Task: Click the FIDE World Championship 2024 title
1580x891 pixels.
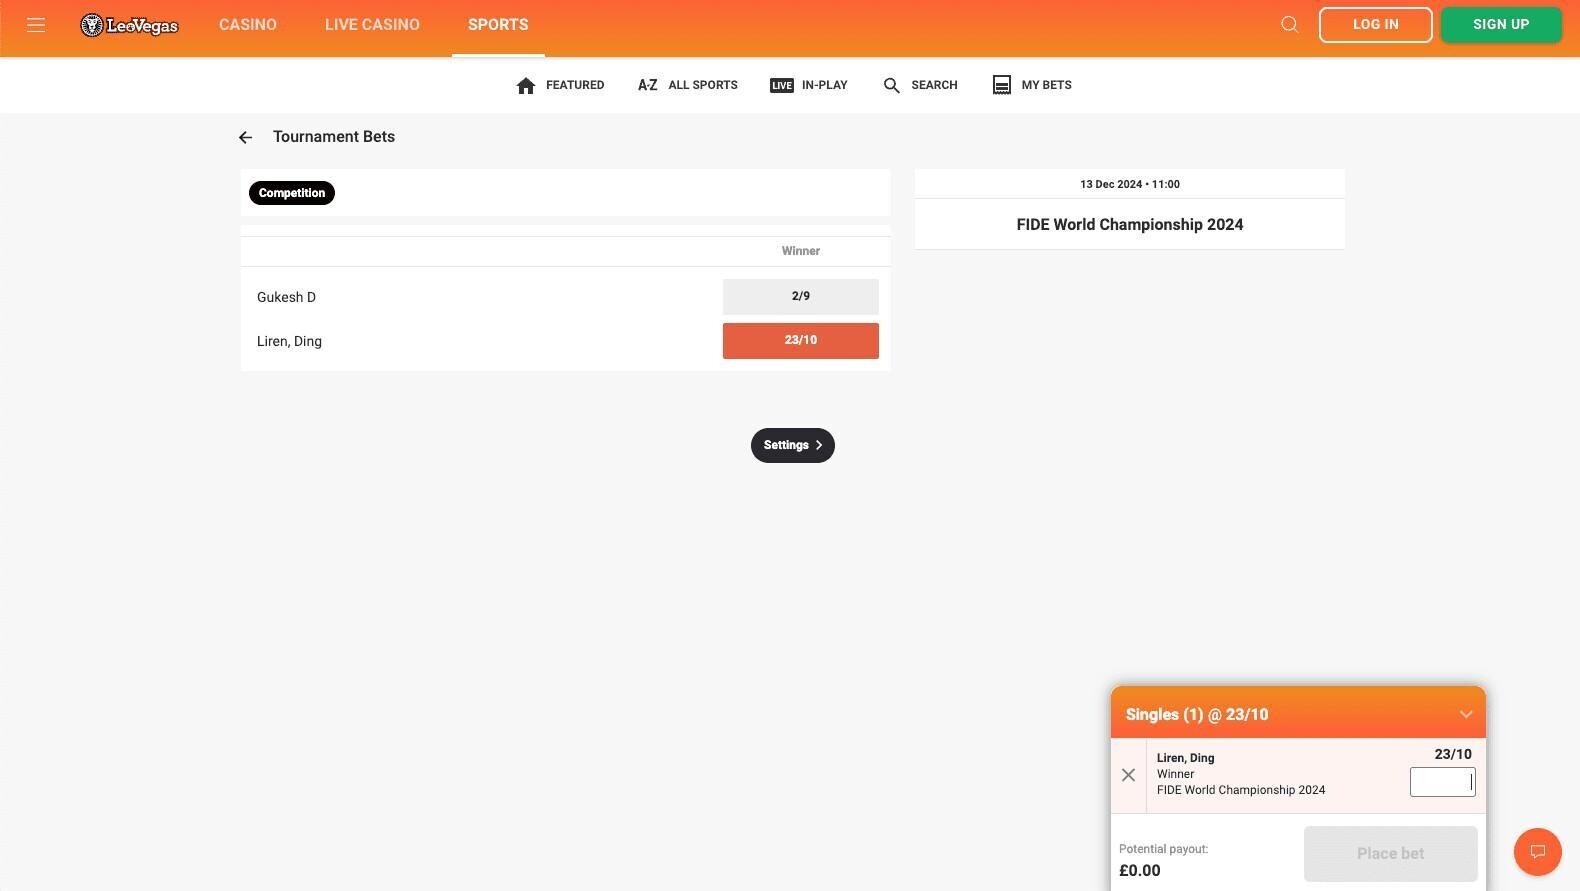Action: click(x=1130, y=225)
